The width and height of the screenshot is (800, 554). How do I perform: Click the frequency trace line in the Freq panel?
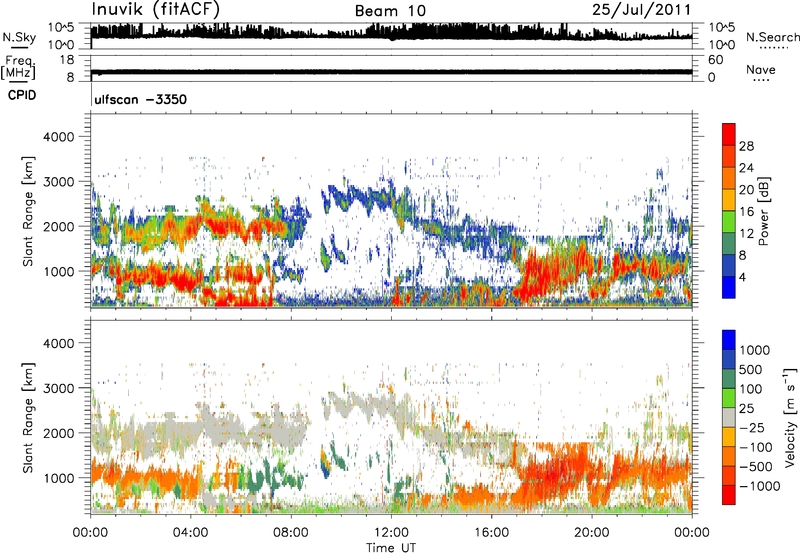(x=391, y=72)
